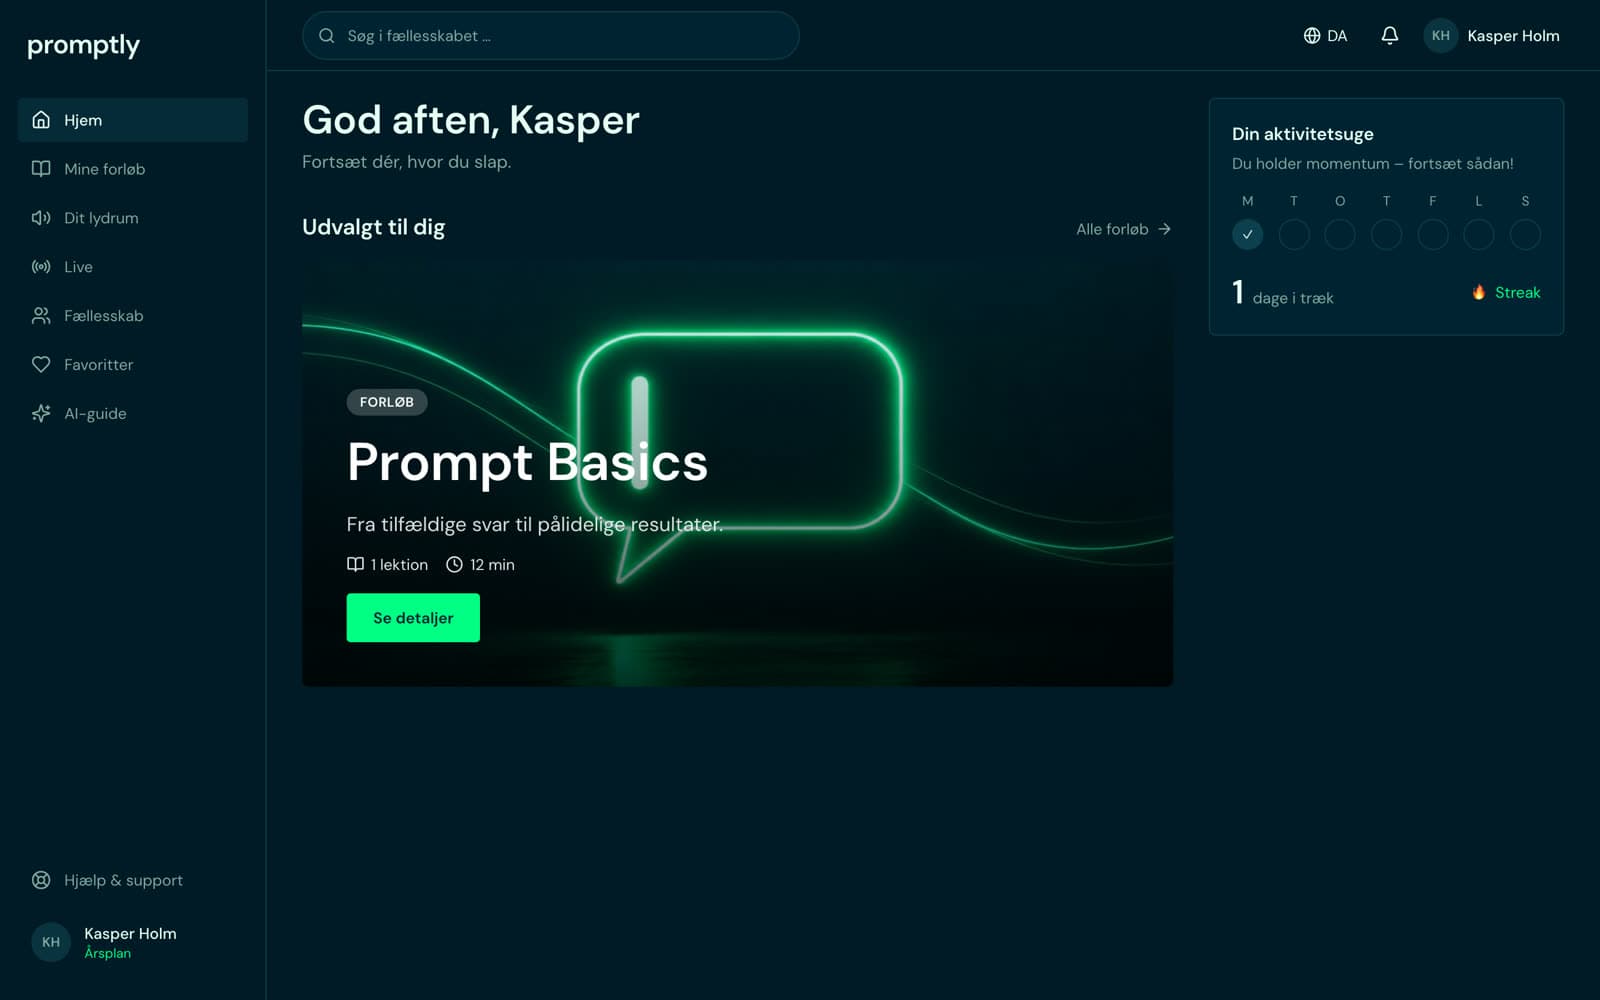Toggle the Monday (M) activity circle

[1247, 234]
